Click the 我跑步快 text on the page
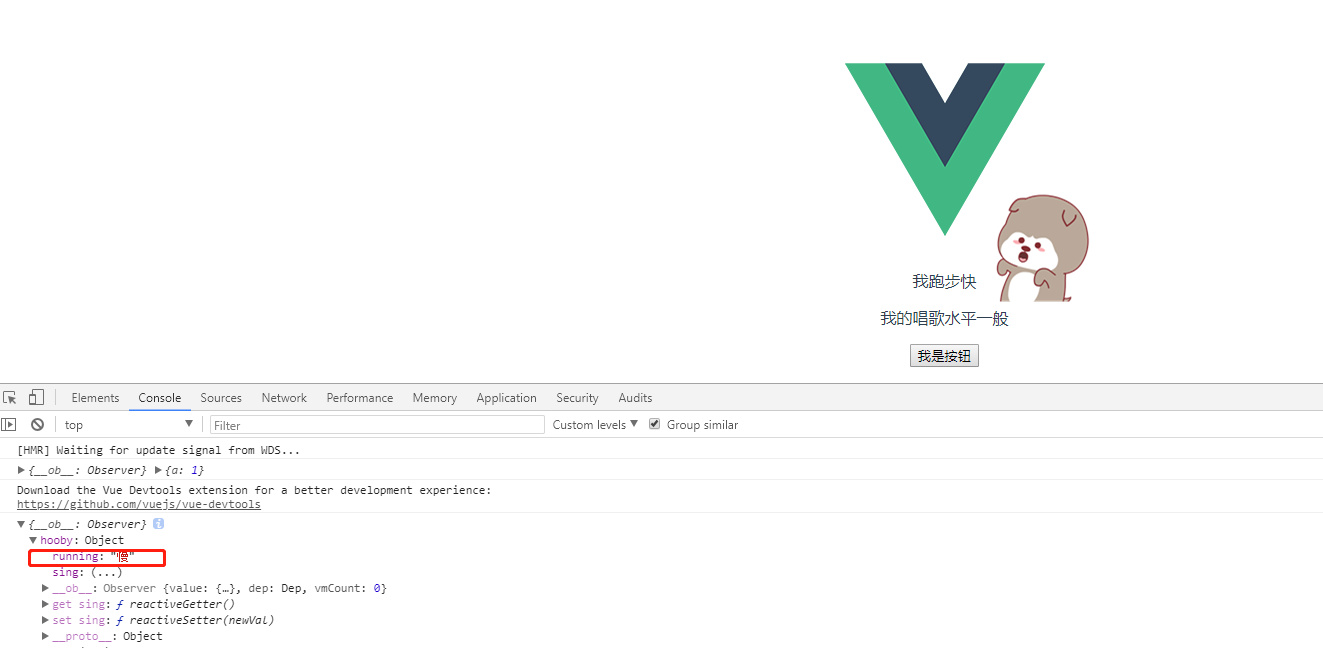Screen dimensions: 1323x648 point(944,282)
